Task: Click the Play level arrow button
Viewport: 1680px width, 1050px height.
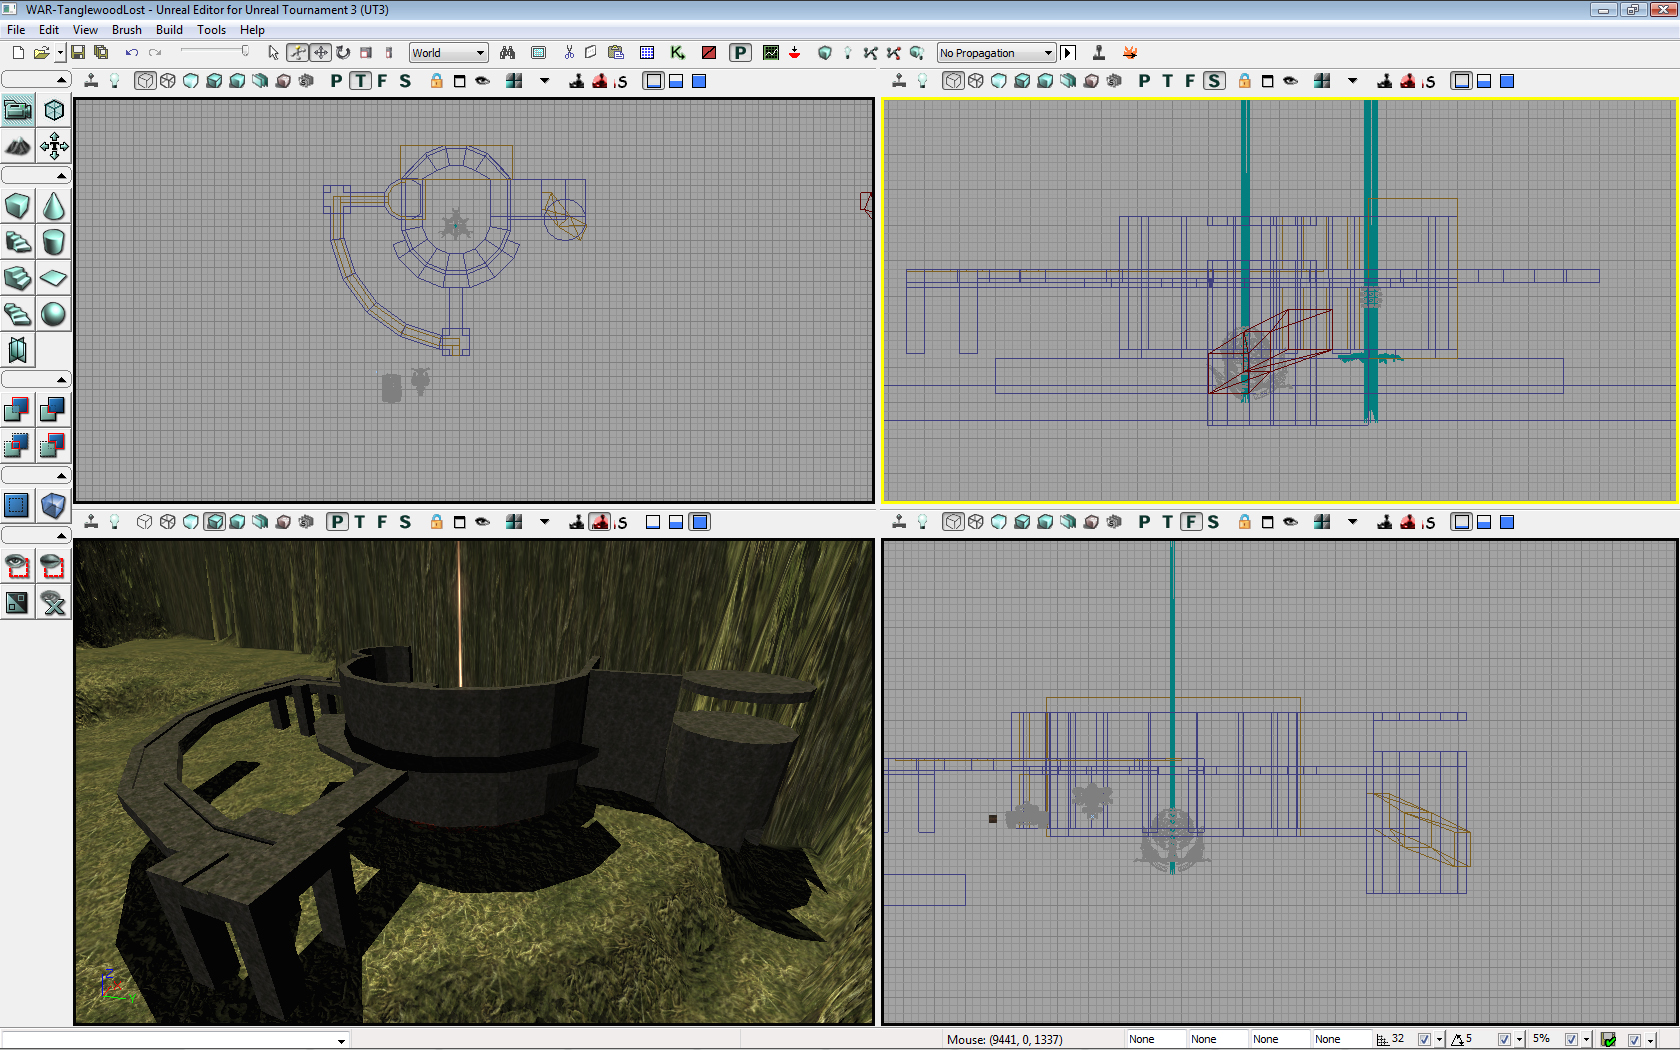Action: pos(1068,53)
